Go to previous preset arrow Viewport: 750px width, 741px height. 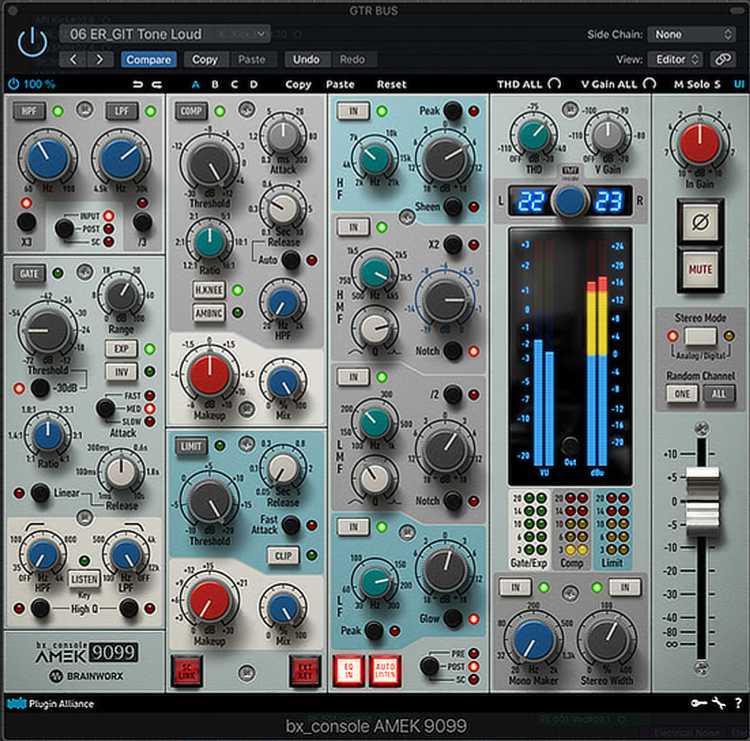73,59
